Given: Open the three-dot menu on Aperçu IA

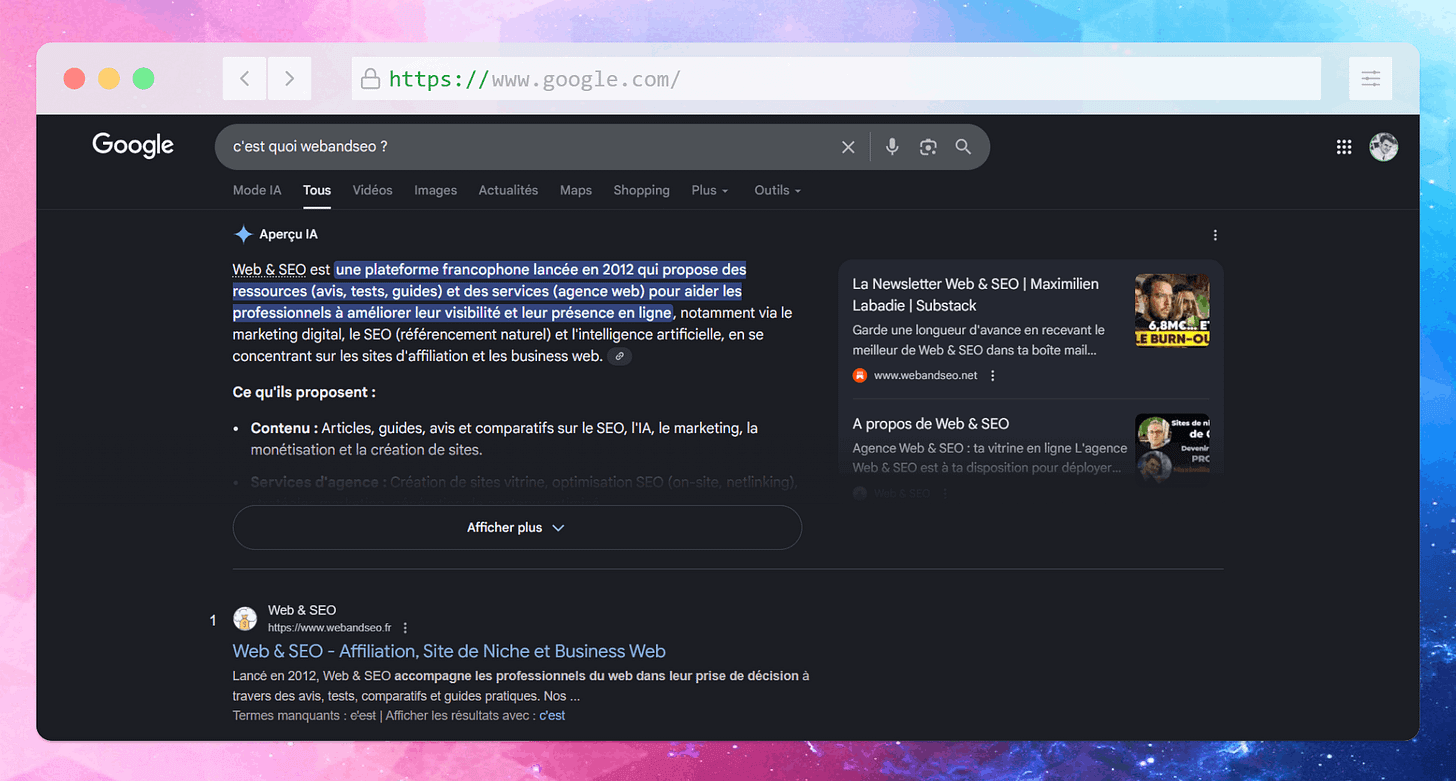Looking at the screenshot, I should 1215,234.
